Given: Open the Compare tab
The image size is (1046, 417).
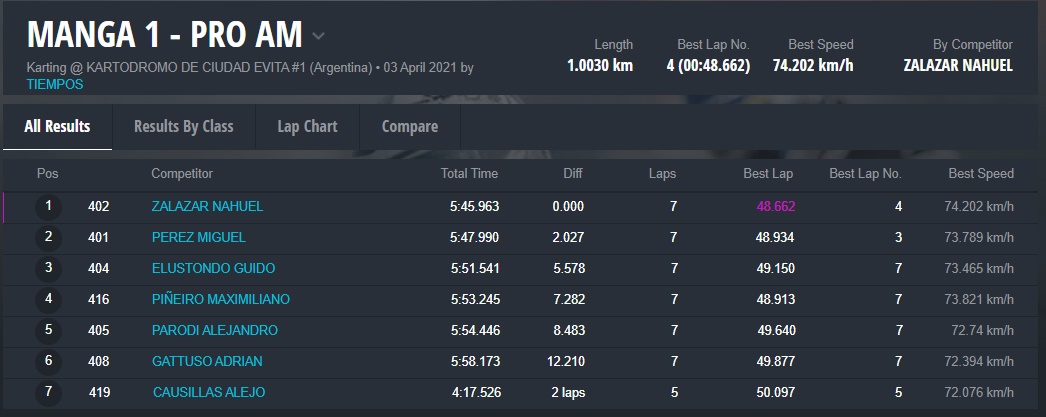Looking at the screenshot, I should [x=410, y=127].
